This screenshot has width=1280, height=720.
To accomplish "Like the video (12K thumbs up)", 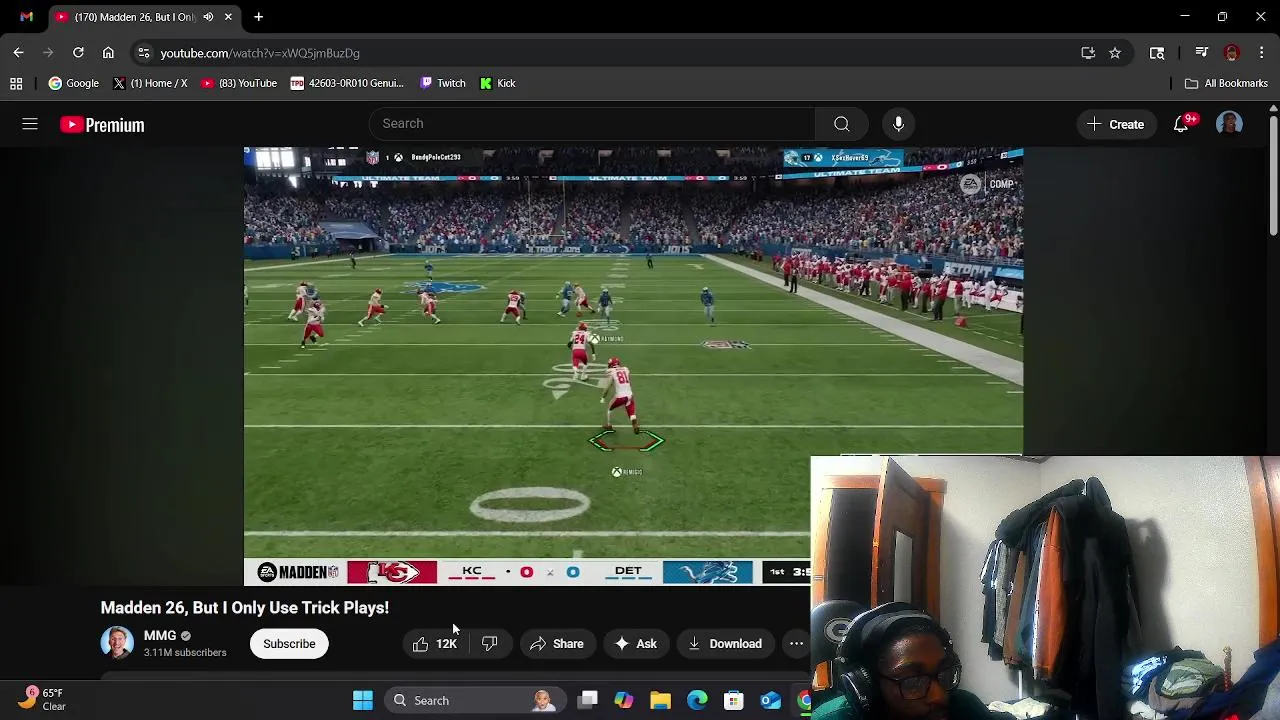I will pyautogui.click(x=435, y=644).
